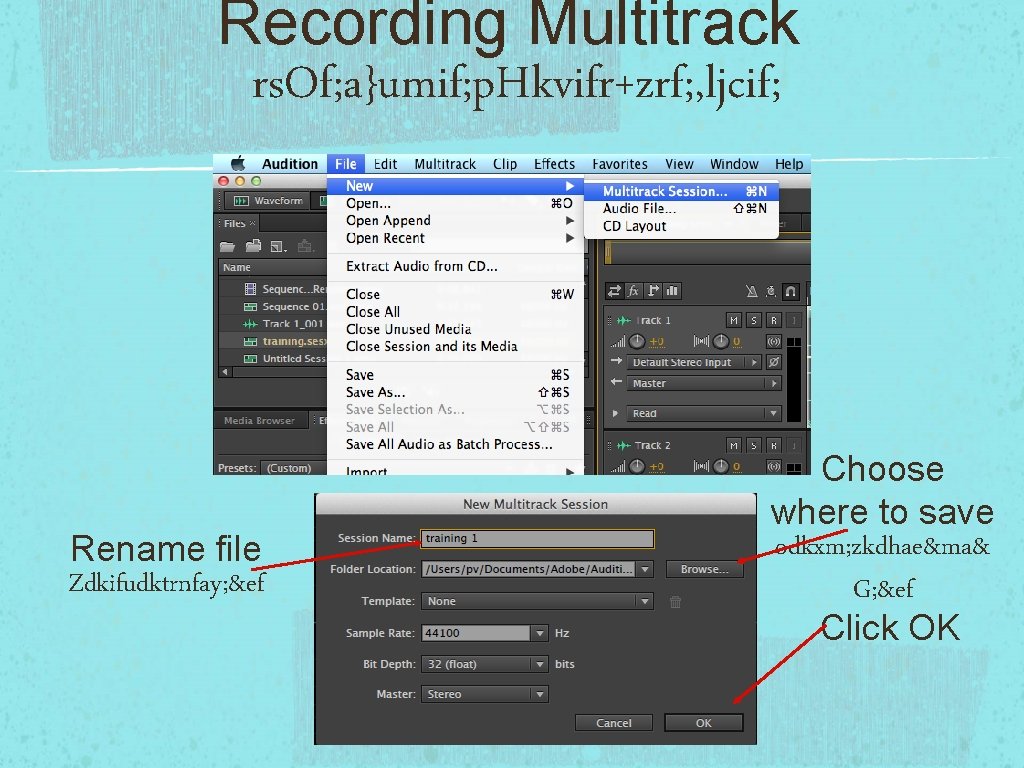Open the Help menu
Viewport: 1024px width, 768px height.
(789, 164)
